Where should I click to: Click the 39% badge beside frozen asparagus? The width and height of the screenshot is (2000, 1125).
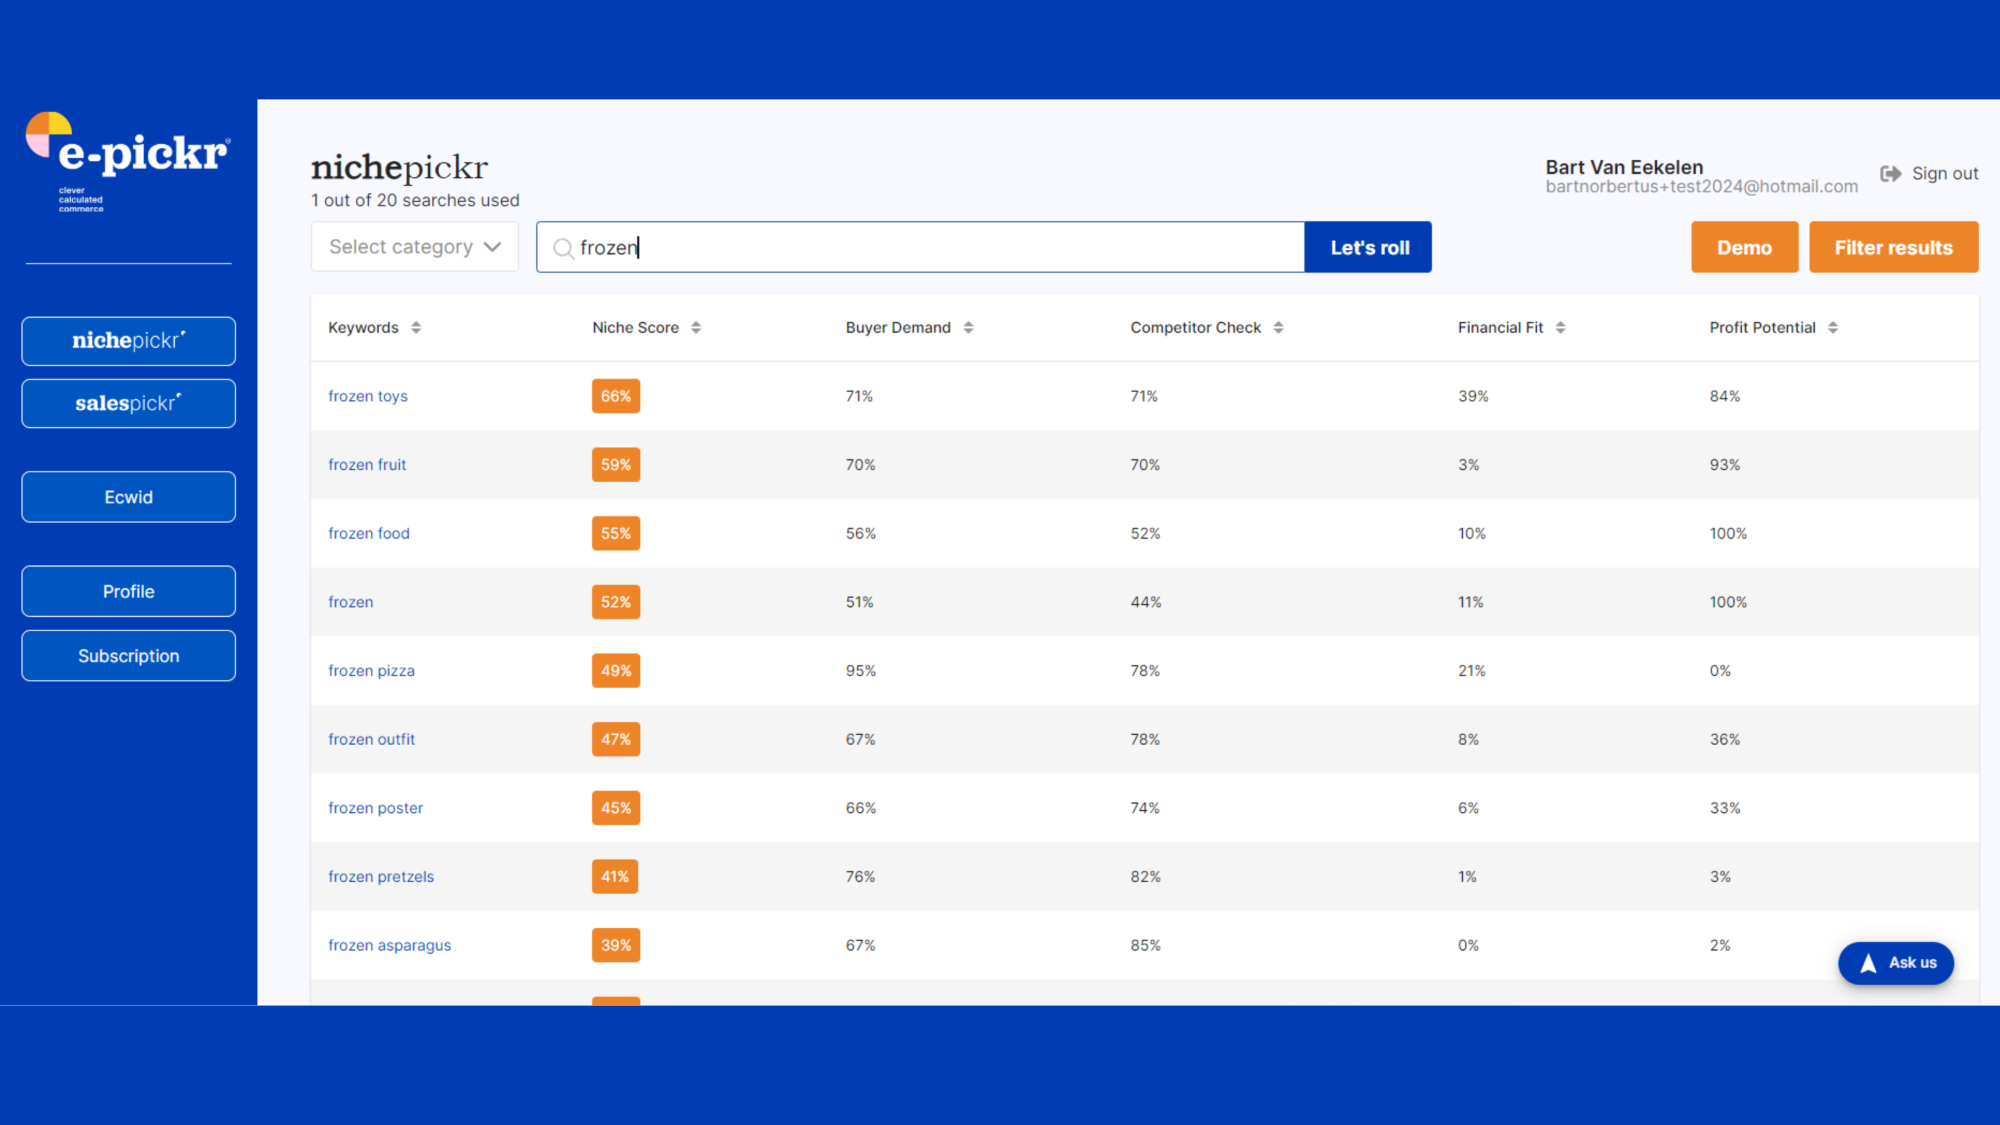click(x=615, y=944)
